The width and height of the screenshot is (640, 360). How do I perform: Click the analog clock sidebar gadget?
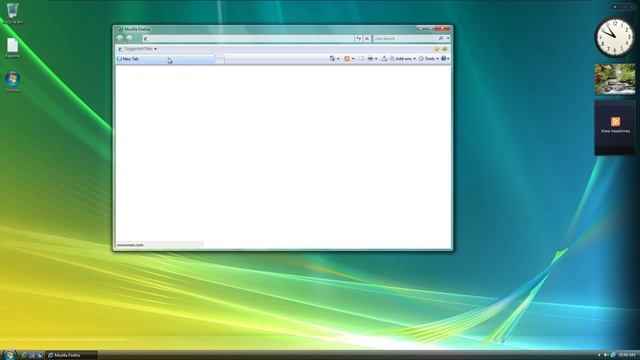(615, 37)
